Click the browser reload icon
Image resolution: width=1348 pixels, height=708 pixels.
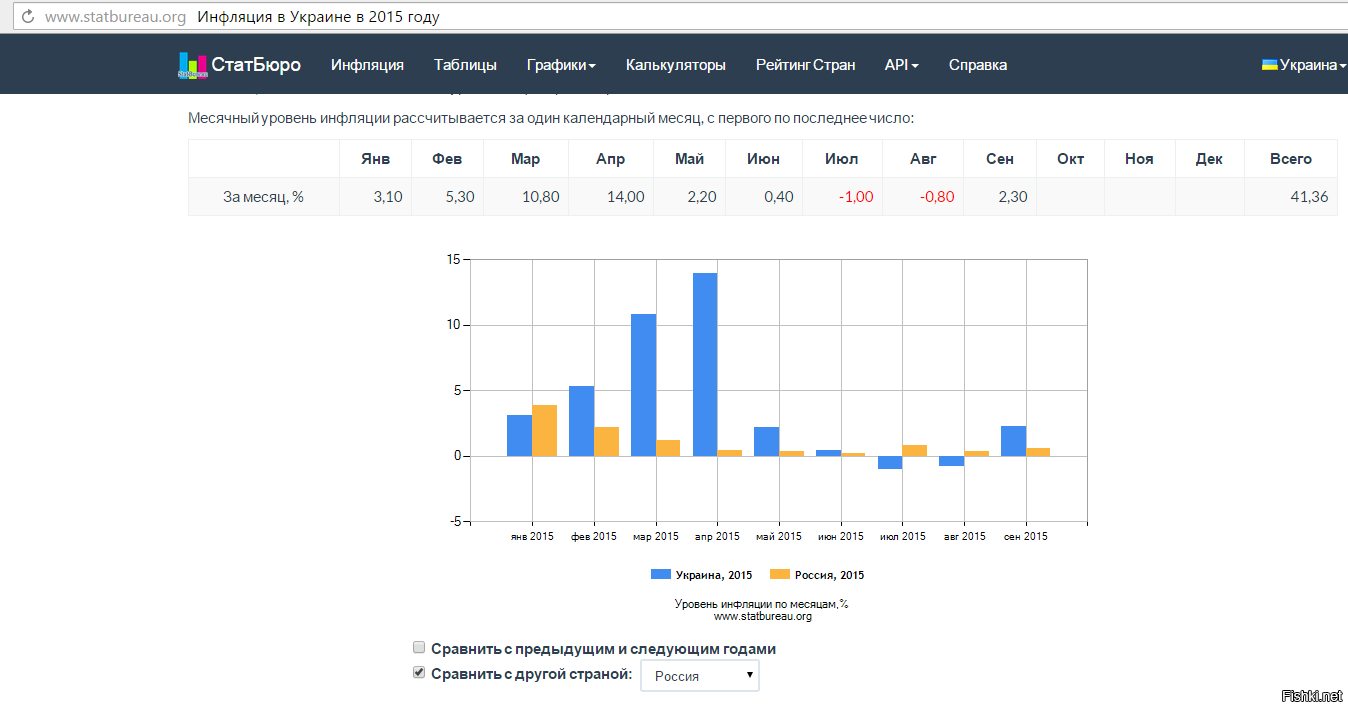[26, 17]
